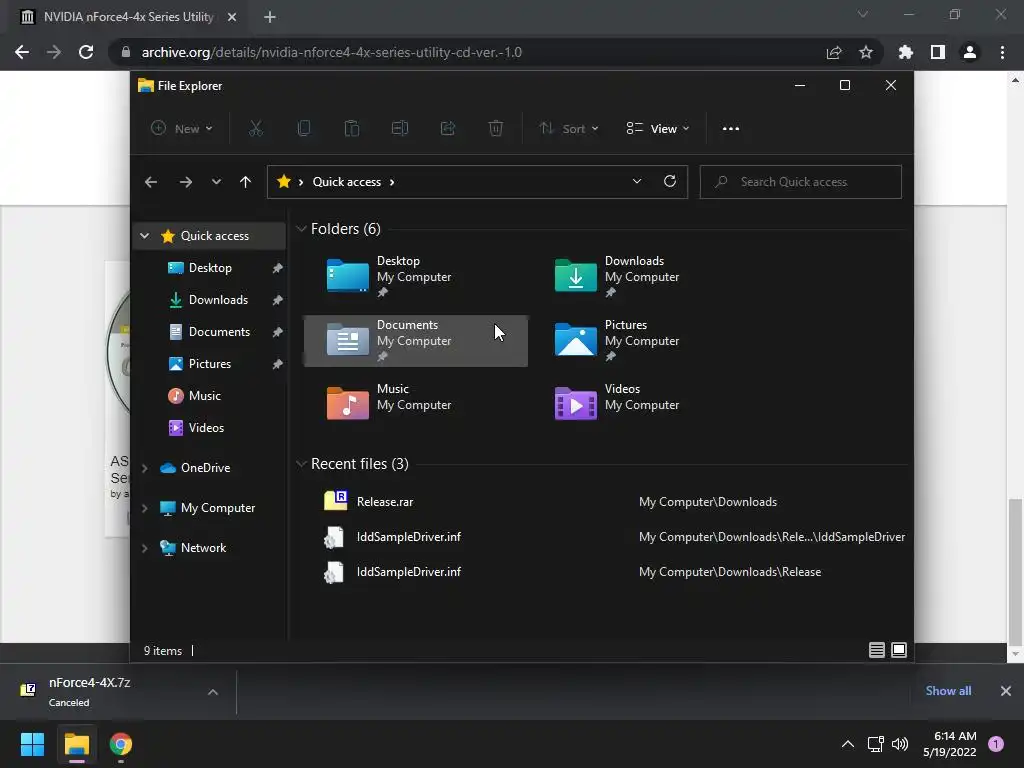Open the New item dropdown

[x=182, y=129]
